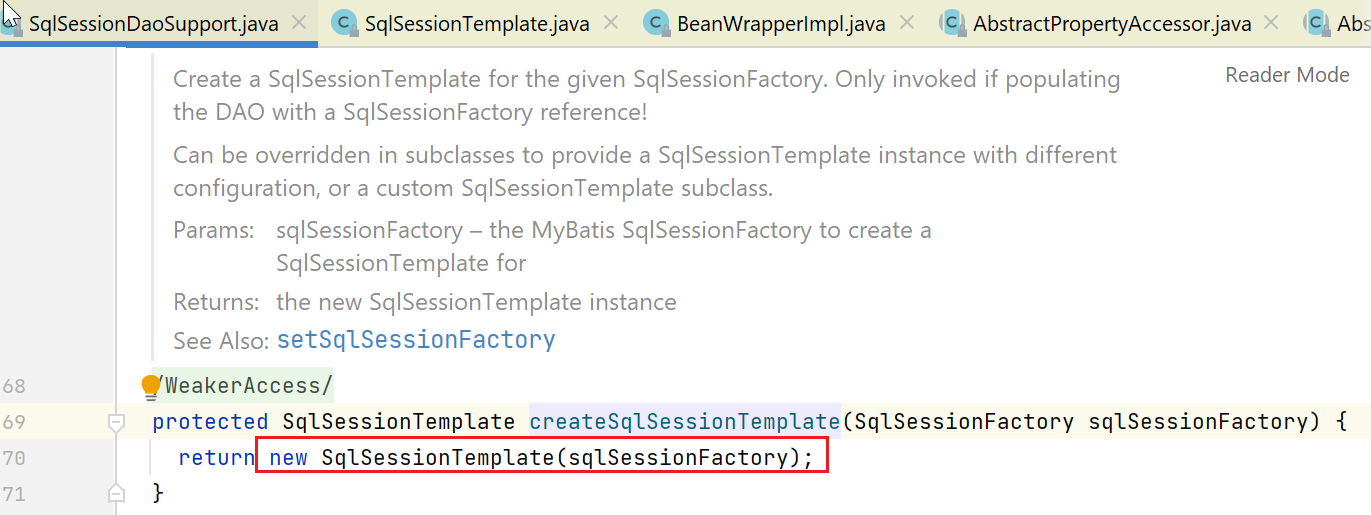This screenshot has width=1371, height=515.
Task: Click the fold end marker at line 71
Action: (116, 492)
